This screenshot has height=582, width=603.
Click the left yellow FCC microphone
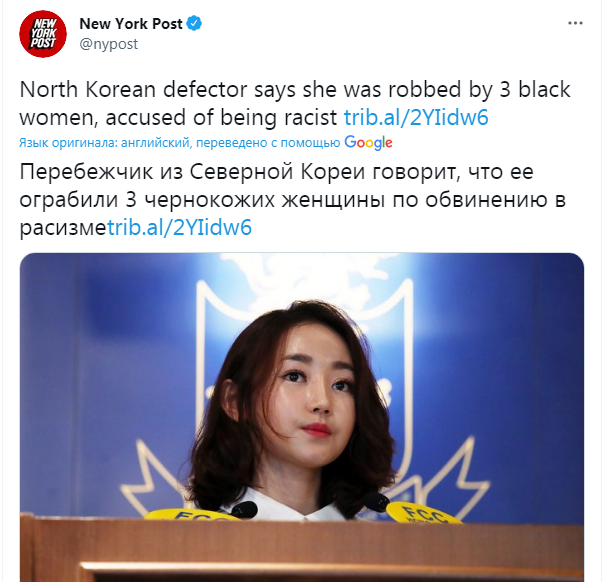tap(196, 513)
